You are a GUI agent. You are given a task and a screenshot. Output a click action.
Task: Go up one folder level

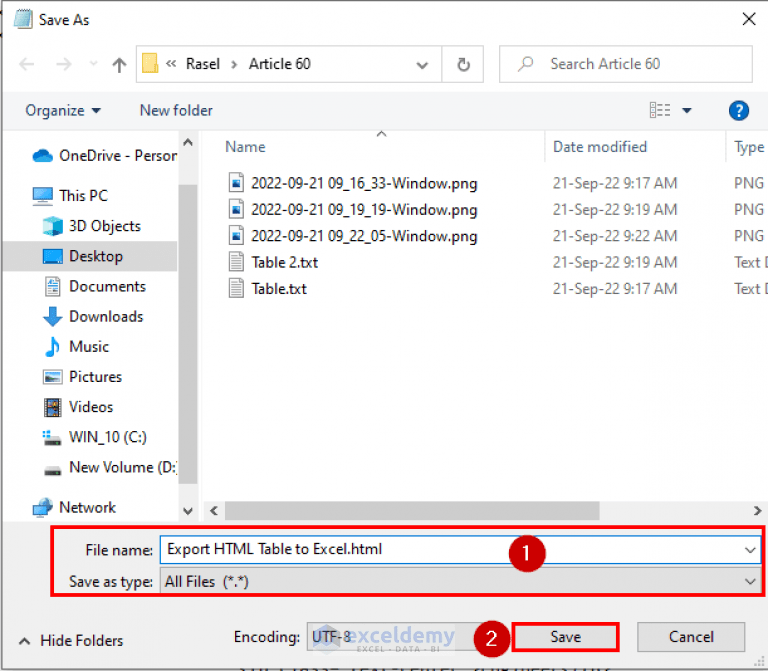pos(119,64)
